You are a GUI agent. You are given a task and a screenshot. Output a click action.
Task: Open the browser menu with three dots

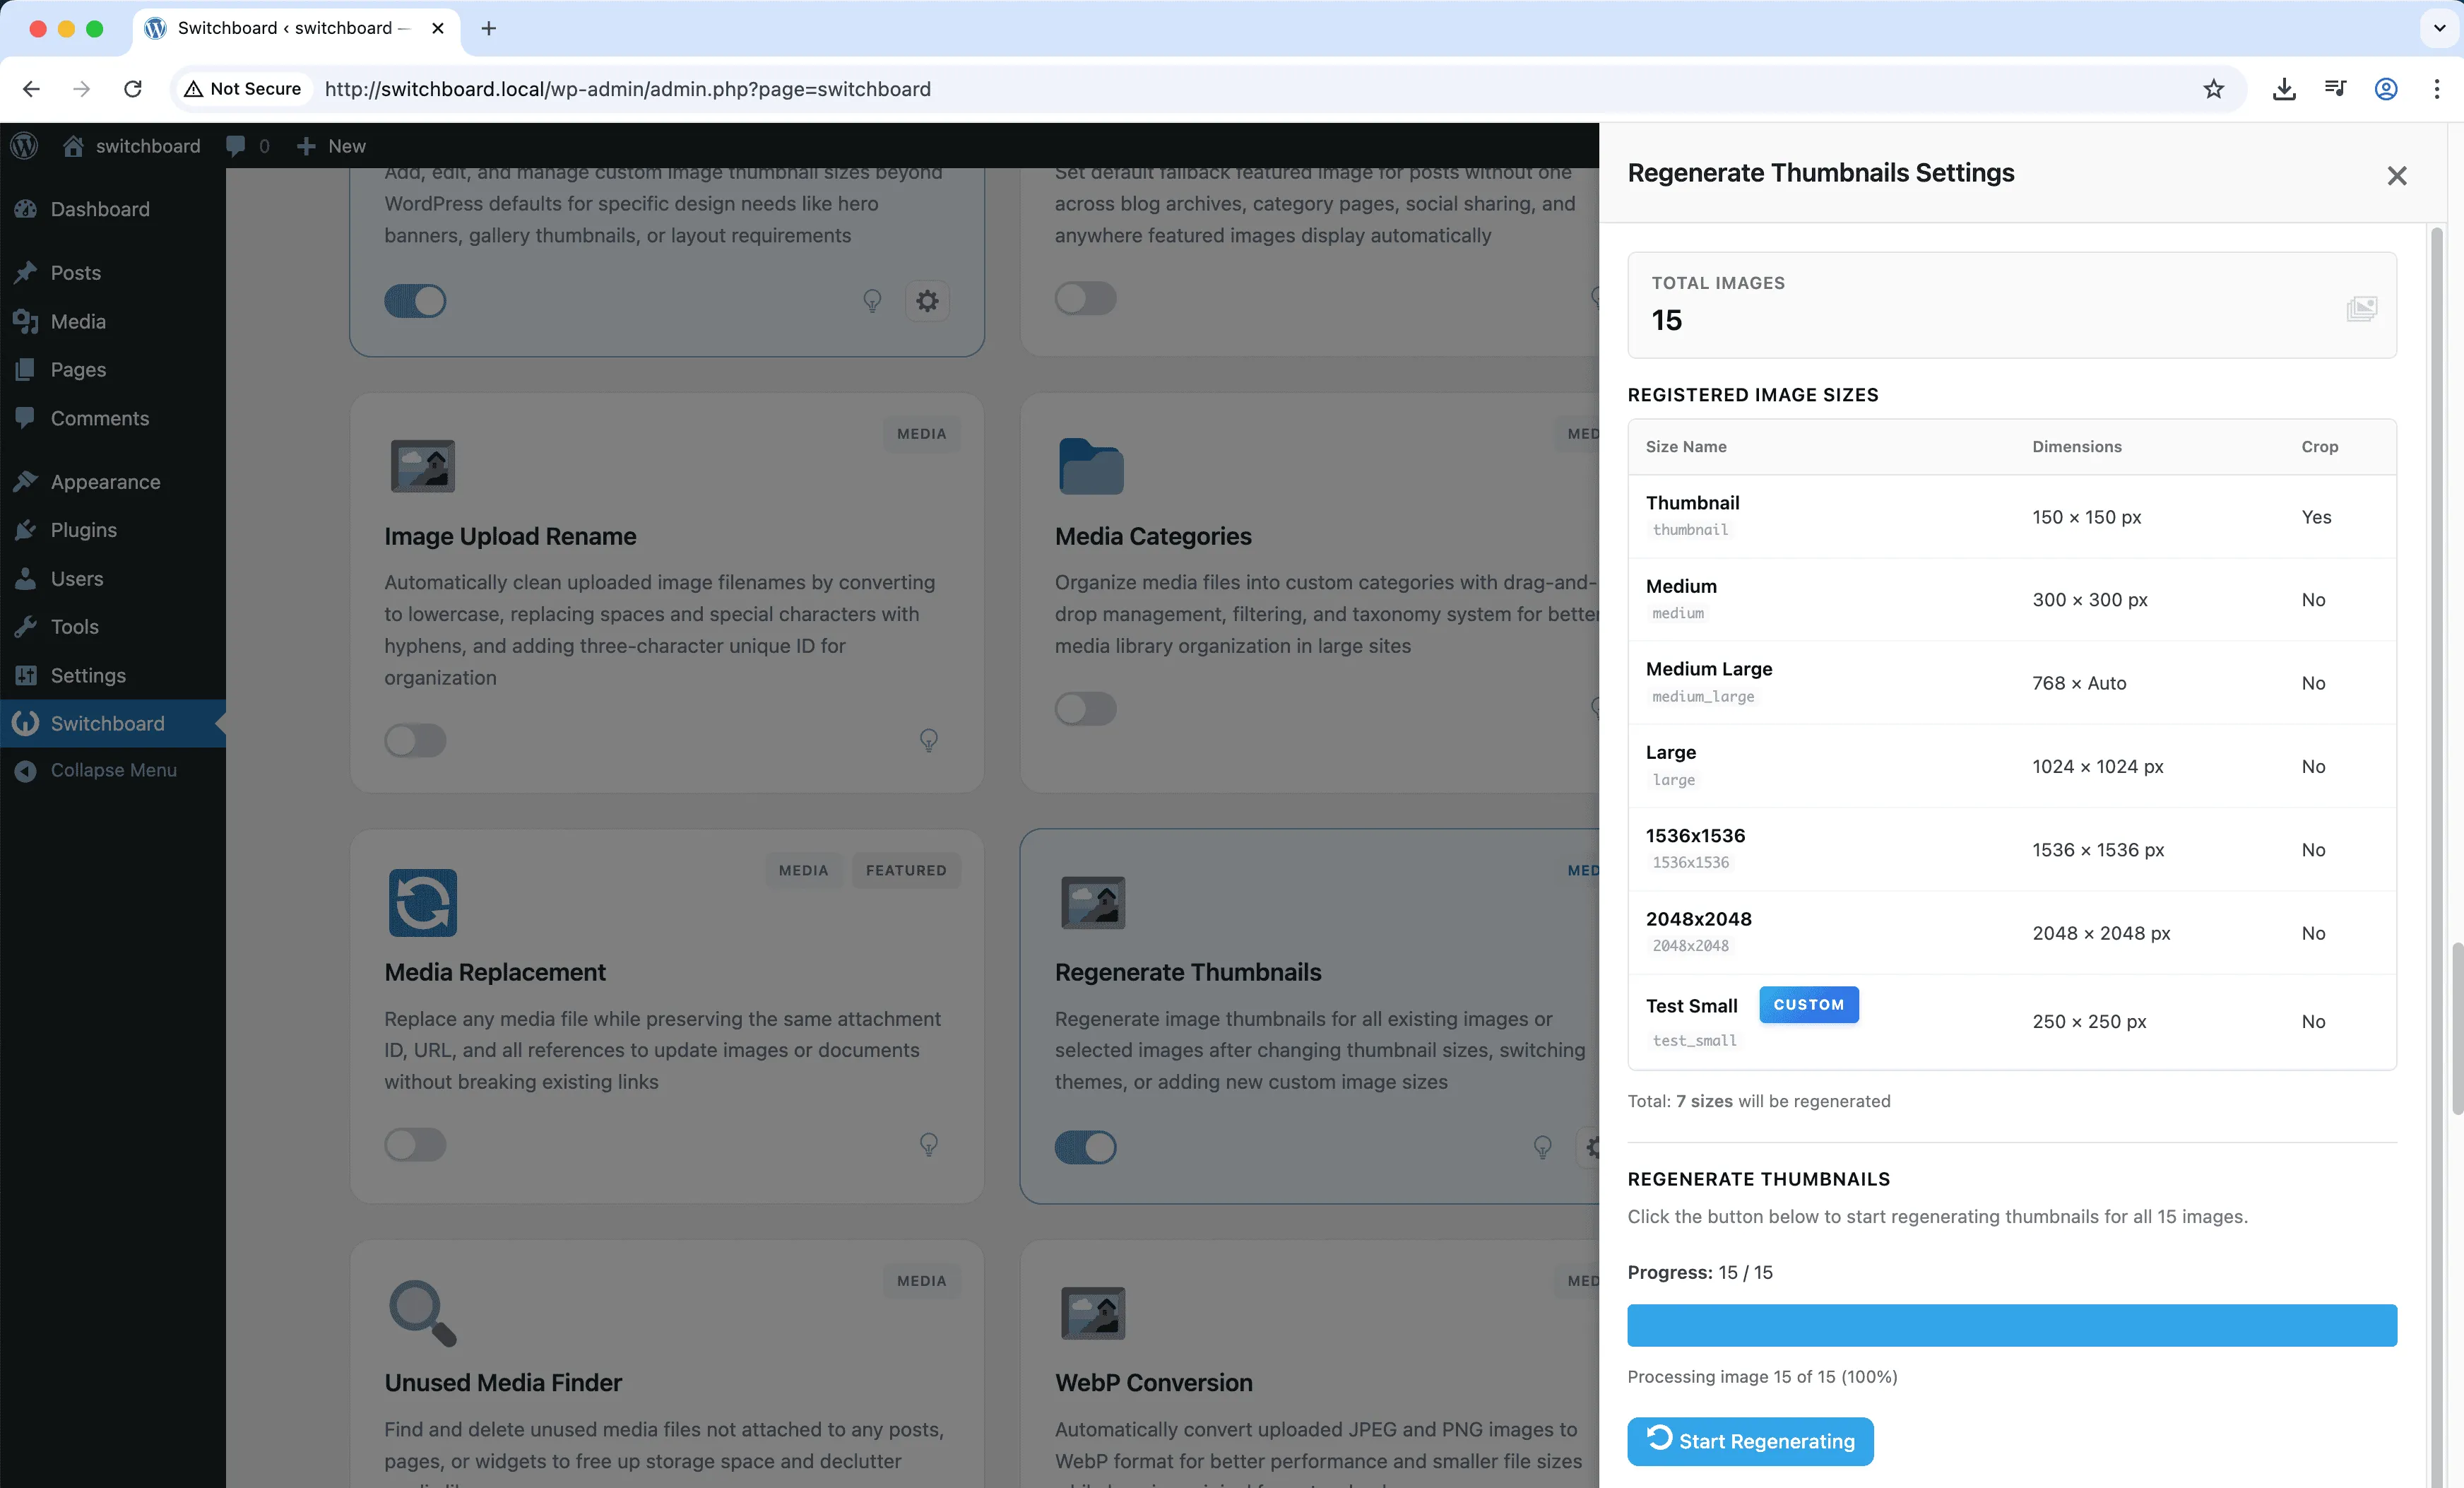[x=2438, y=89]
